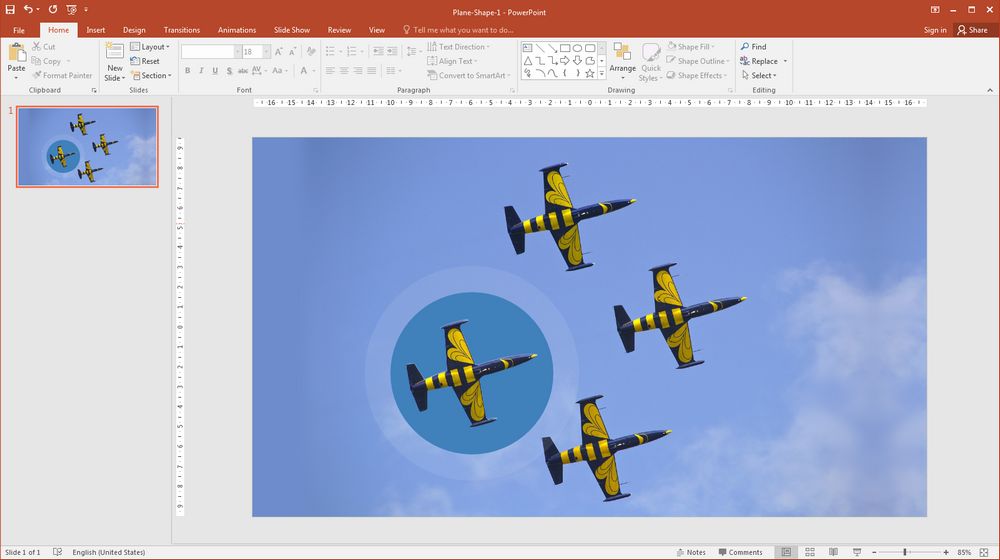The height and width of the screenshot is (560, 1000).
Task: Switch to the Design tab
Action: click(134, 30)
